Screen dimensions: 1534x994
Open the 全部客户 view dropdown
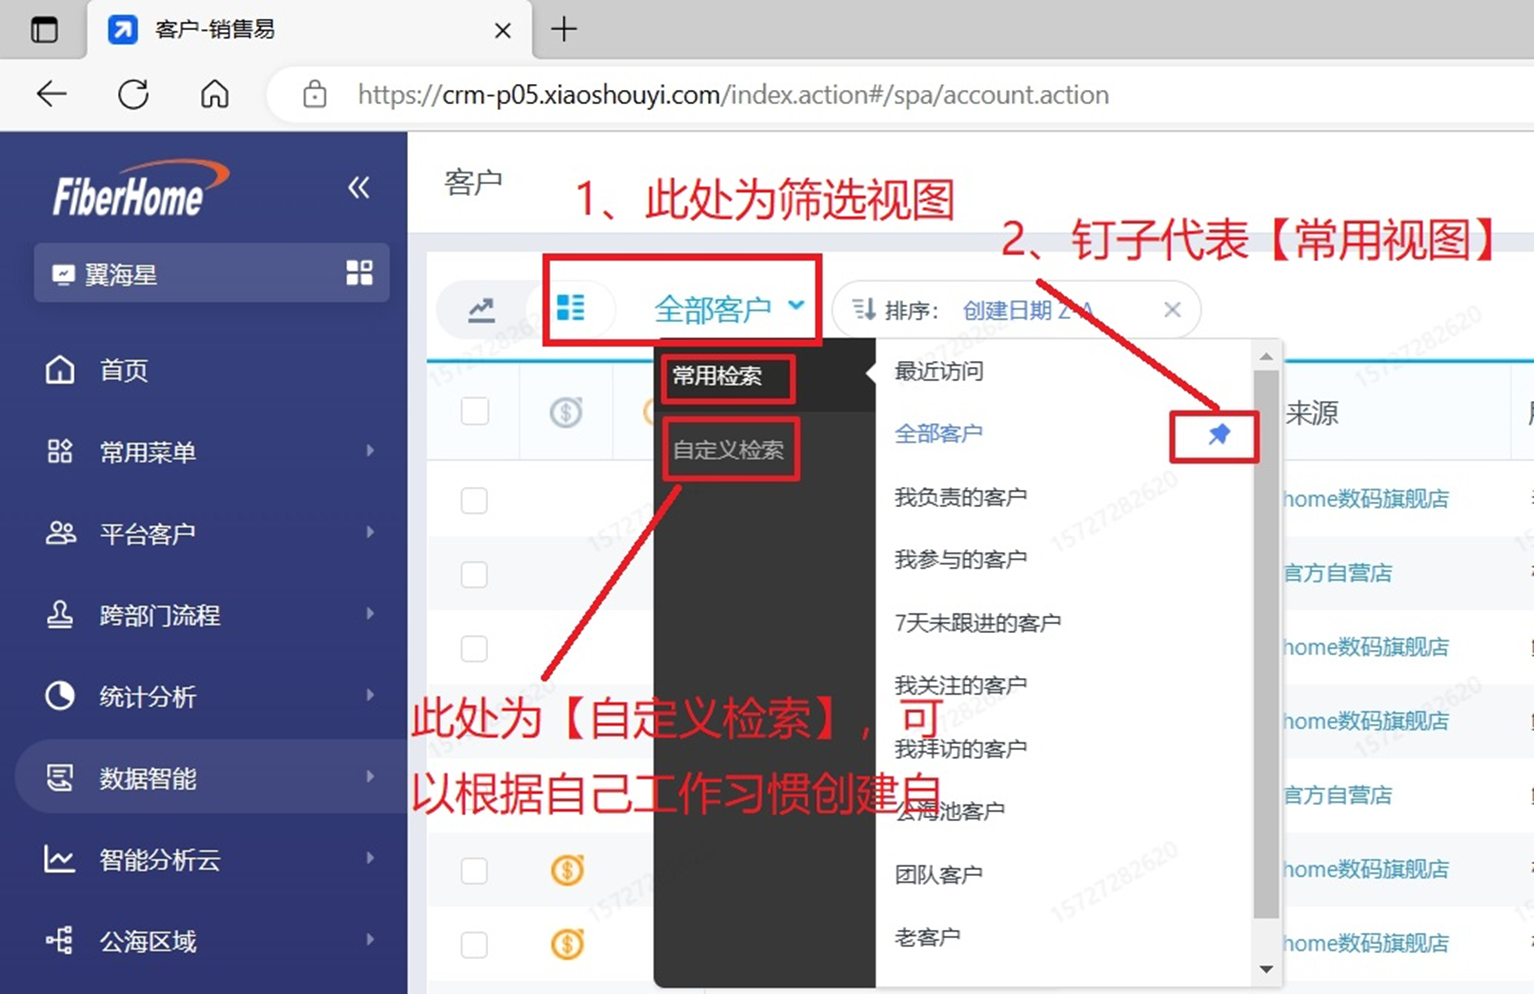pos(729,309)
